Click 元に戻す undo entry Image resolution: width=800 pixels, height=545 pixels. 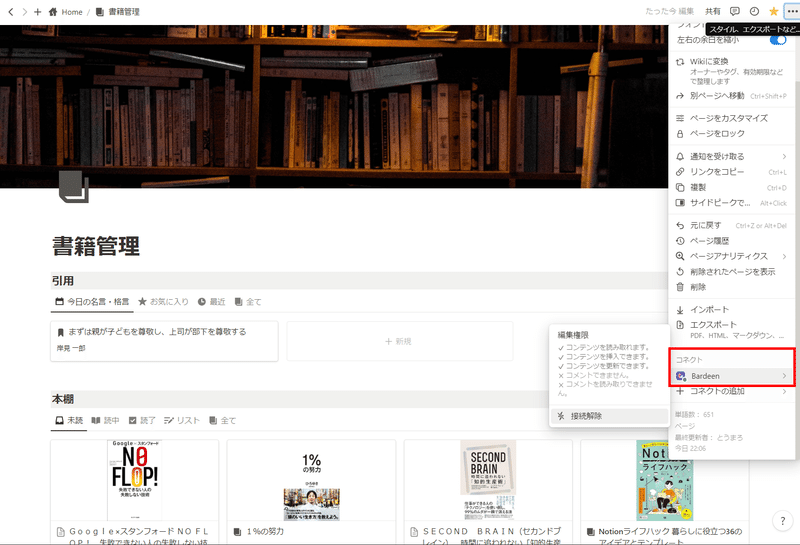point(732,225)
